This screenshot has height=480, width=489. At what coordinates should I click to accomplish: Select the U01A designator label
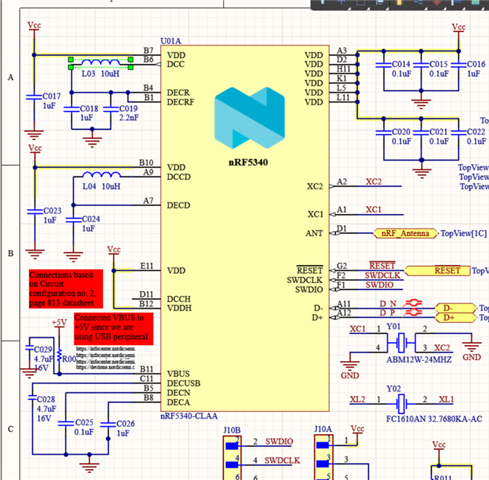tap(171, 41)
